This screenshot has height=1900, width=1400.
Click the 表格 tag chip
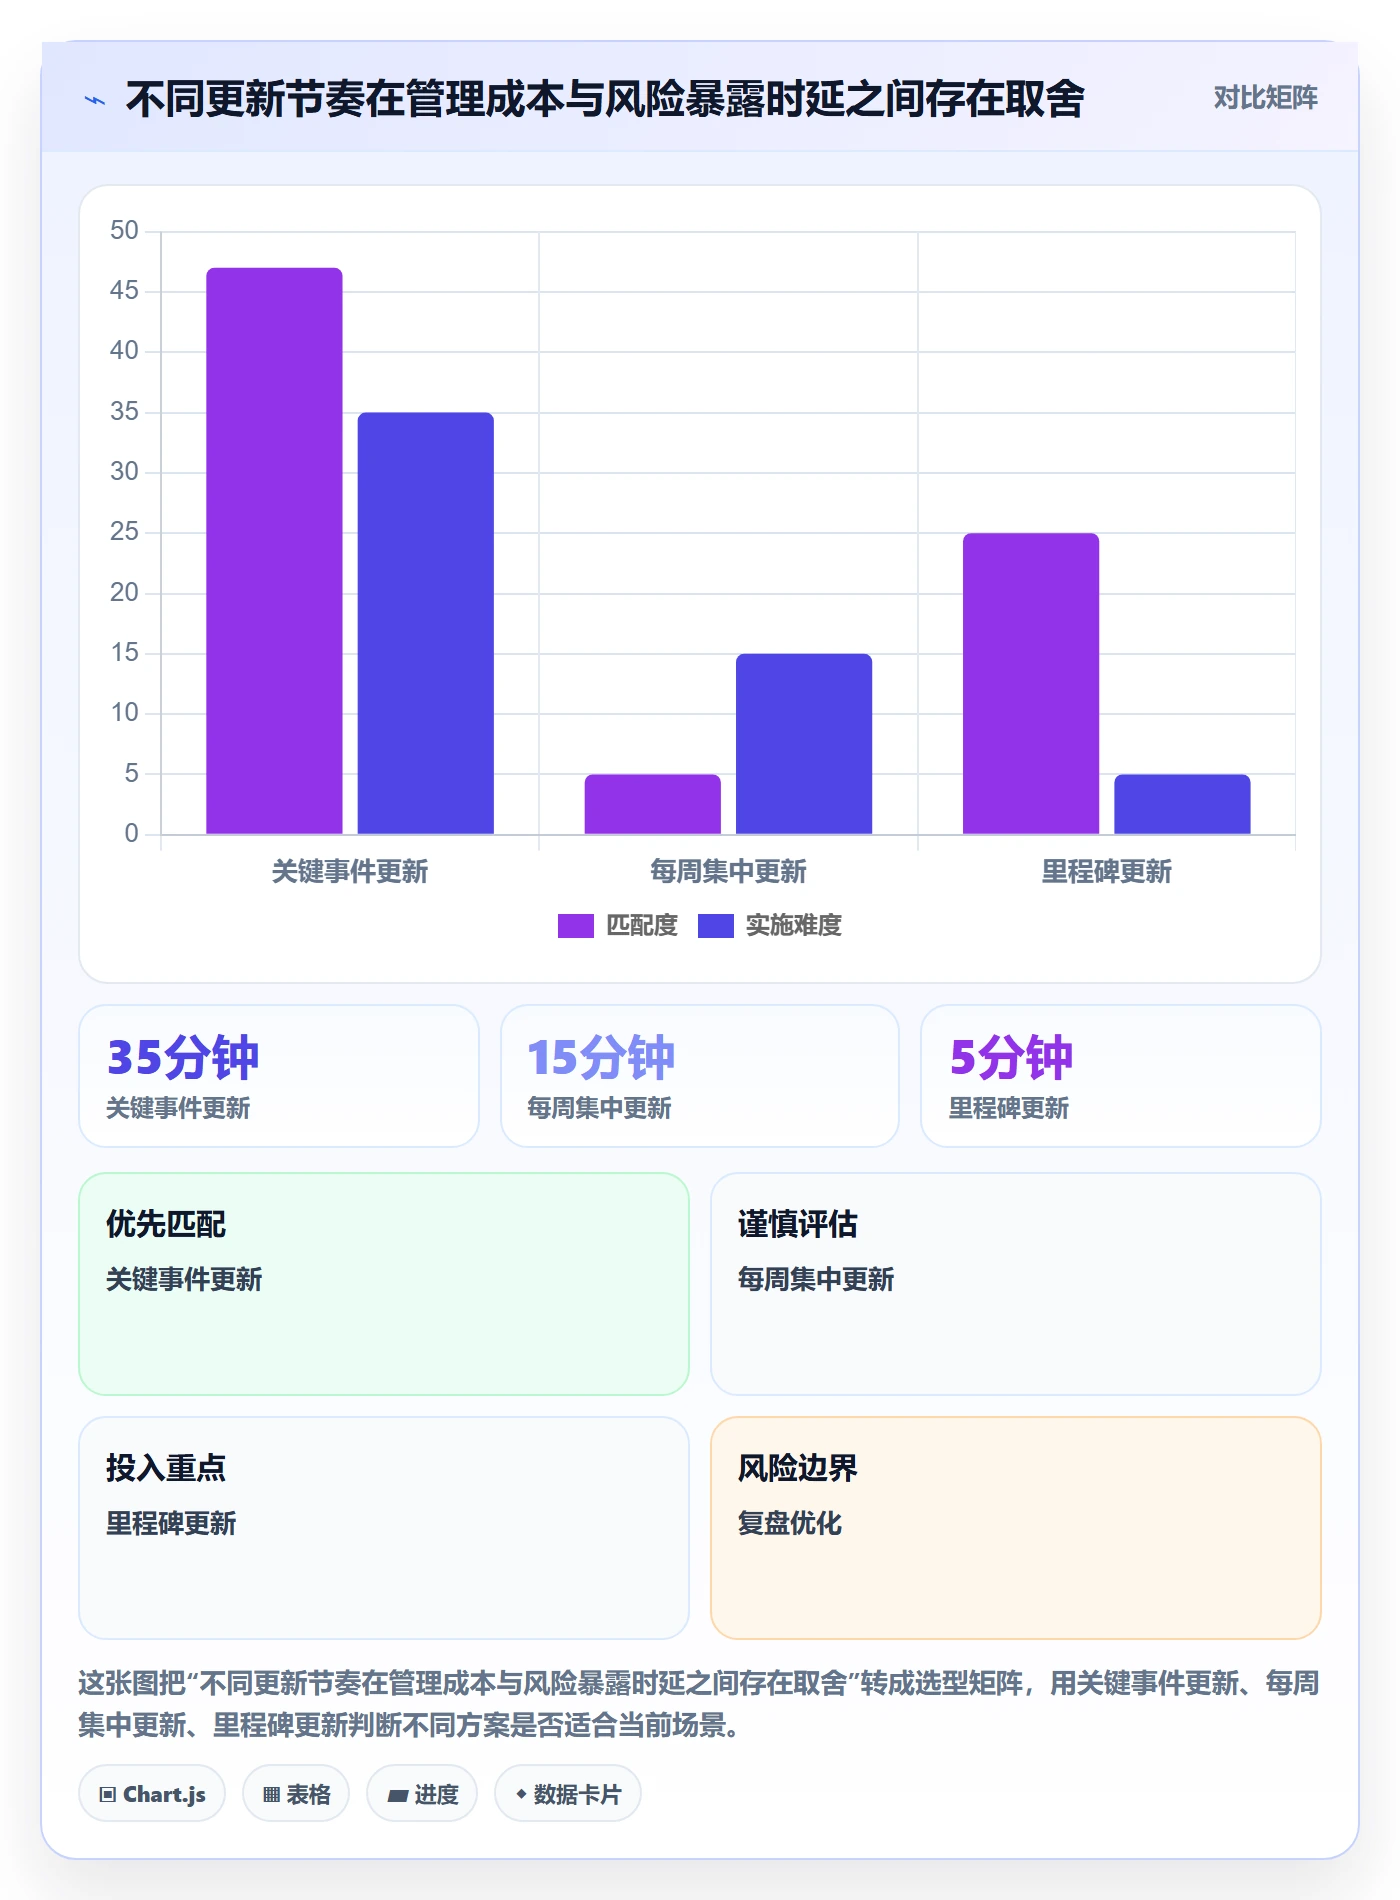(x=296, y=1794)
